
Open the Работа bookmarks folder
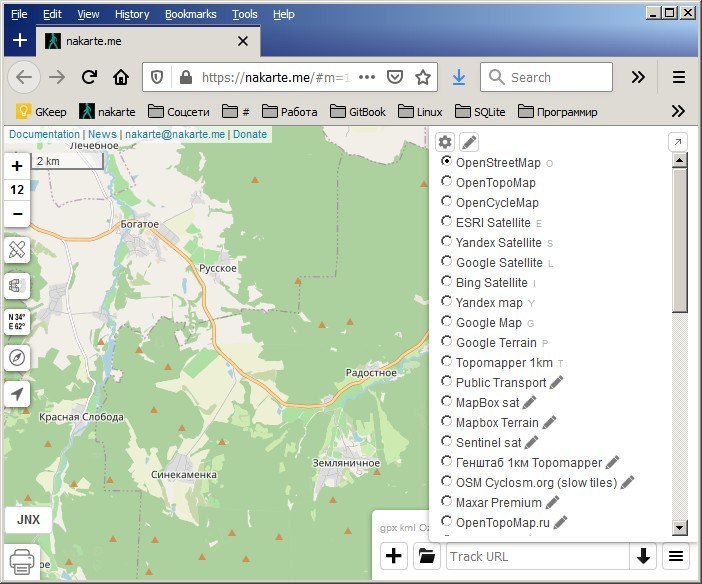click(290, 112)
